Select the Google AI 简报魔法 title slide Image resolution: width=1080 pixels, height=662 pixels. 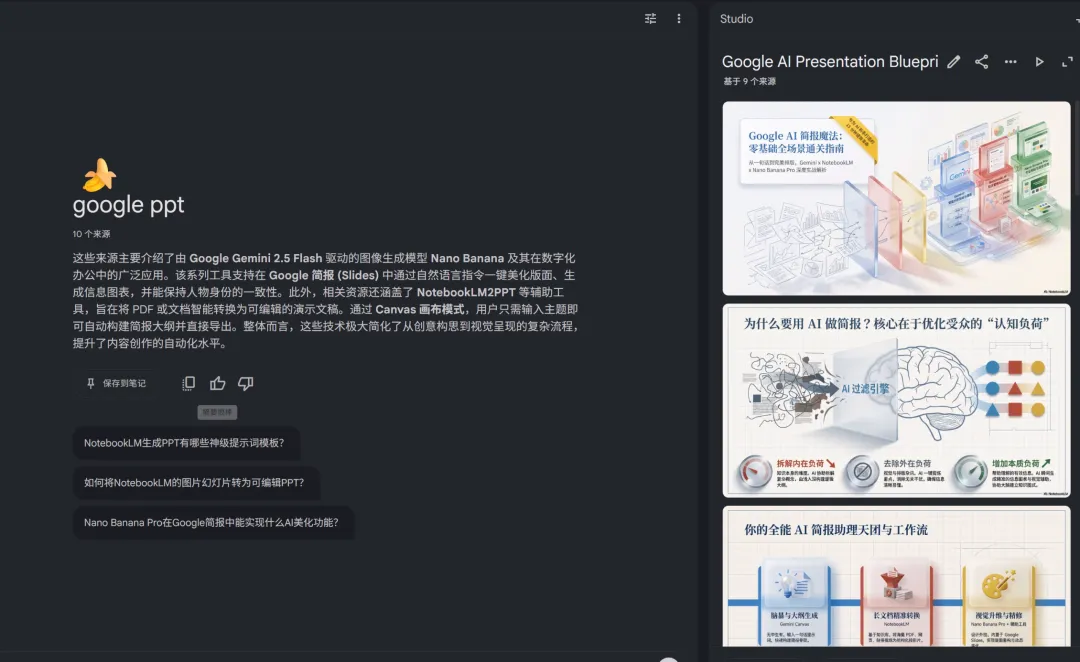click(896, 198)
